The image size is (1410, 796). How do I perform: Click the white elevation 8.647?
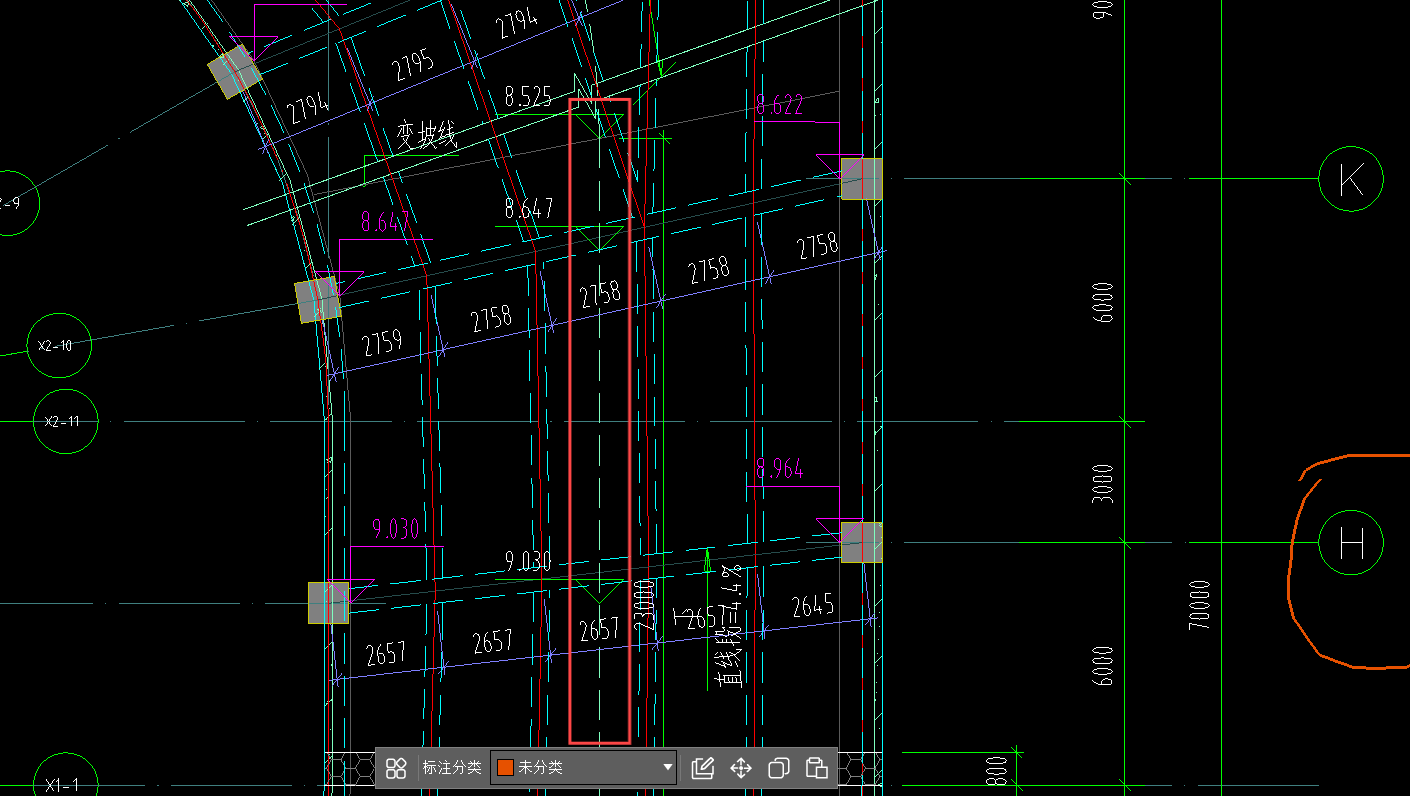pyautogui.click(x=529, y=209)
